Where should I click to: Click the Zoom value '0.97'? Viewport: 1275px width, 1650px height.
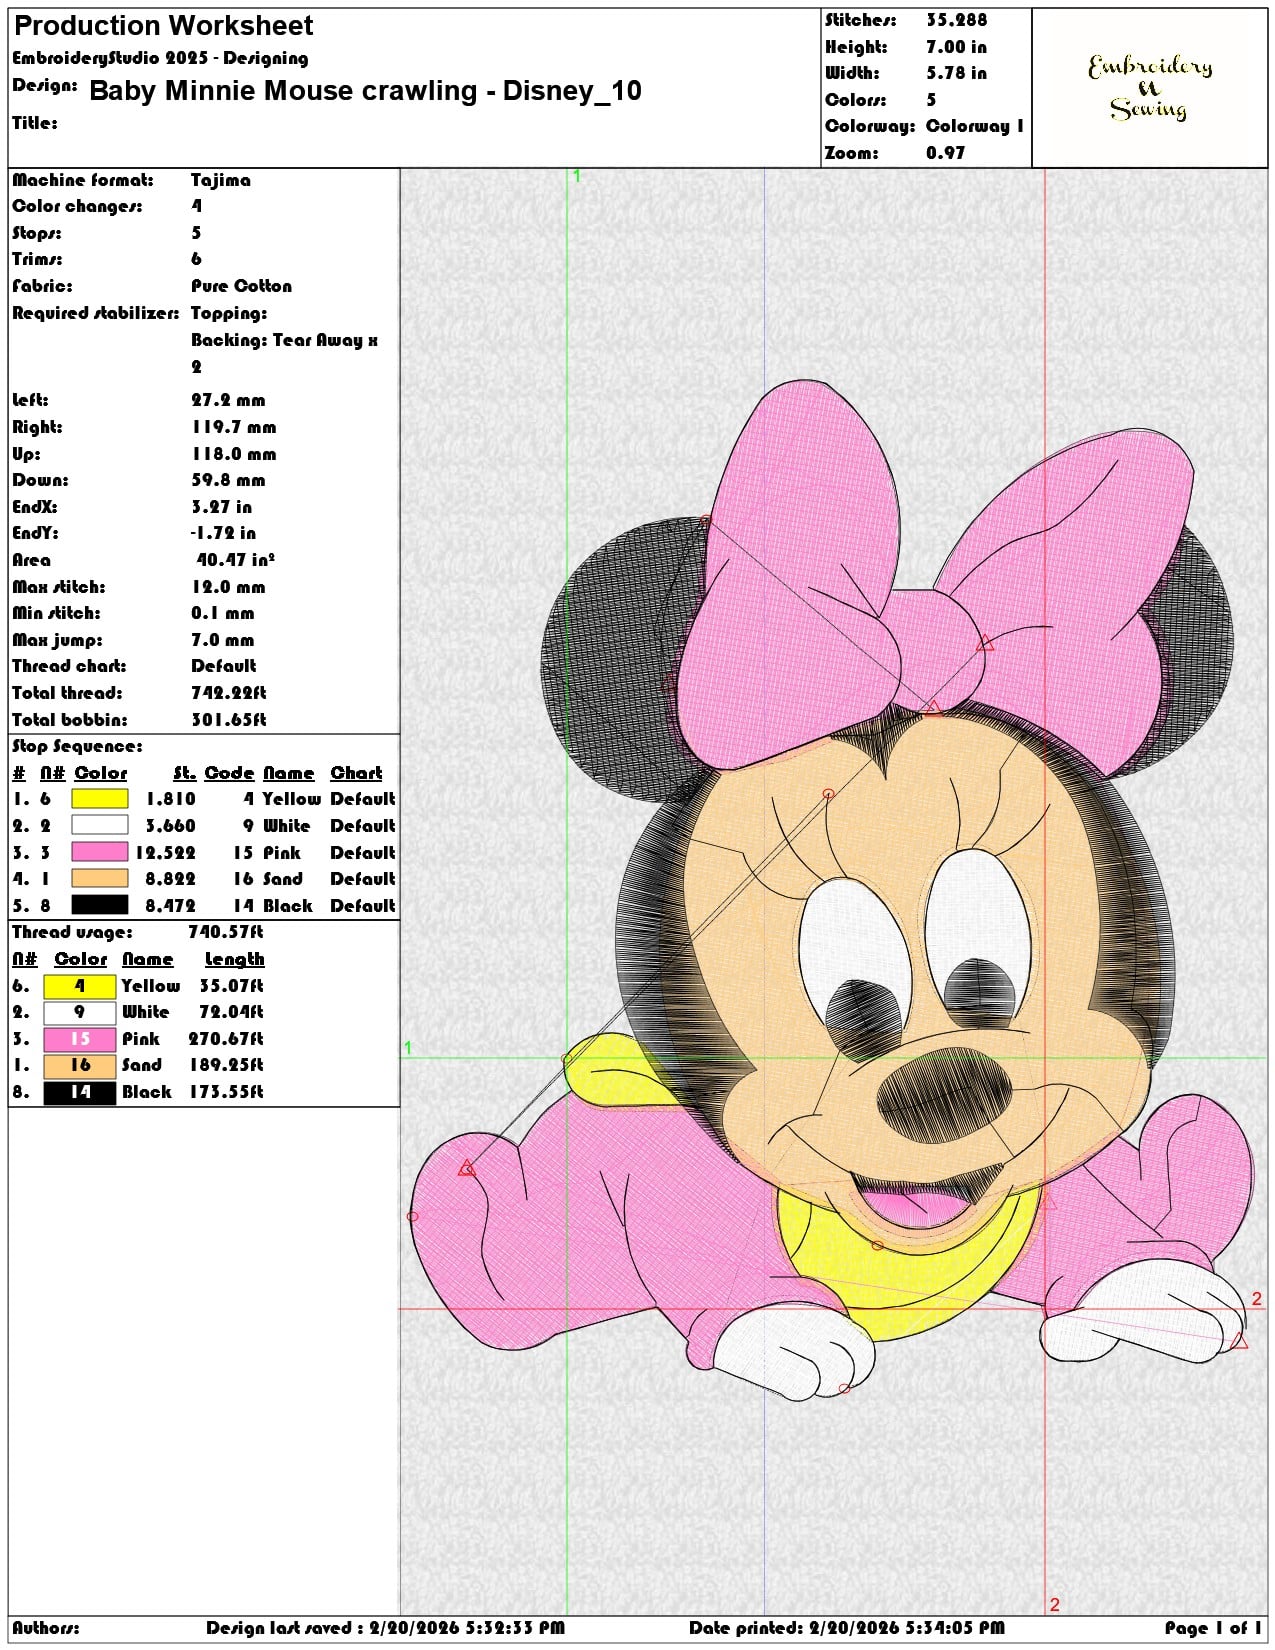[946, 153]
